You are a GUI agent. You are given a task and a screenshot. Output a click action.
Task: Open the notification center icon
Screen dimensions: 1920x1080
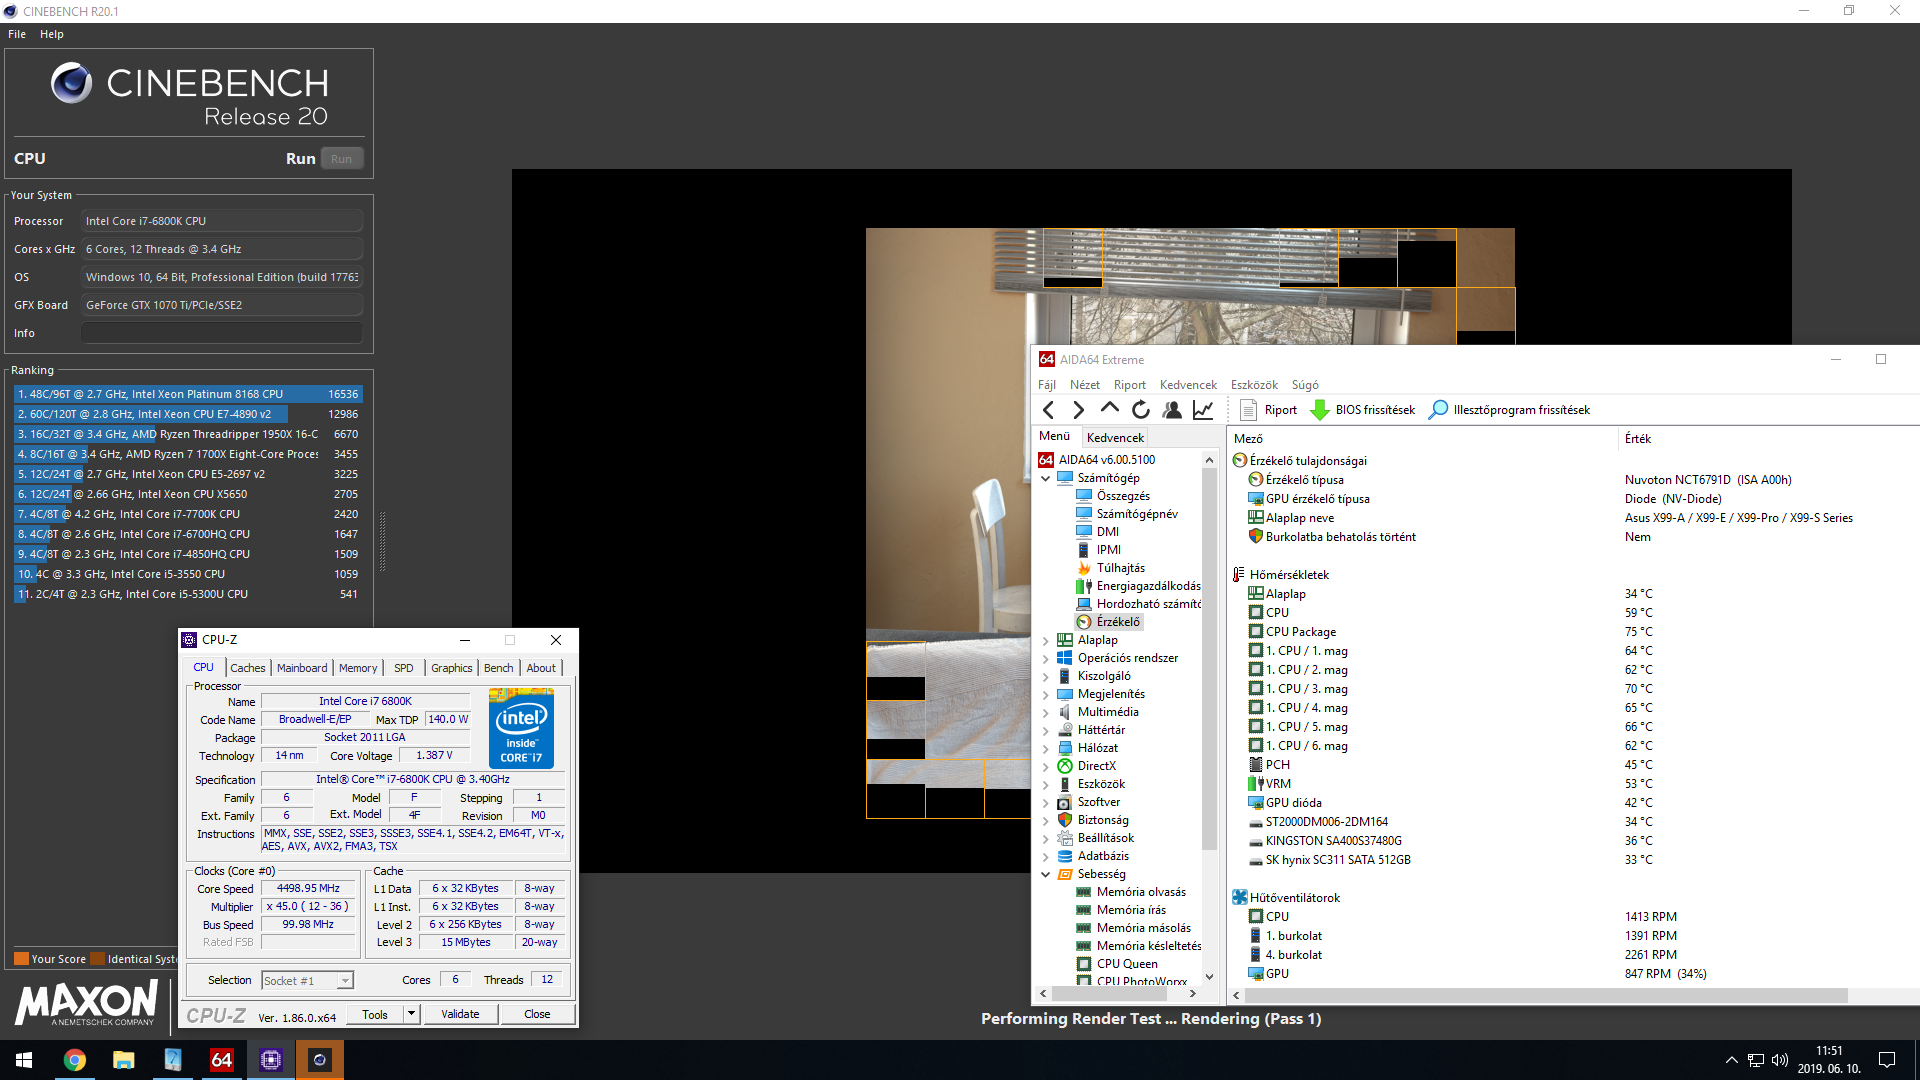(1887, 1060)
